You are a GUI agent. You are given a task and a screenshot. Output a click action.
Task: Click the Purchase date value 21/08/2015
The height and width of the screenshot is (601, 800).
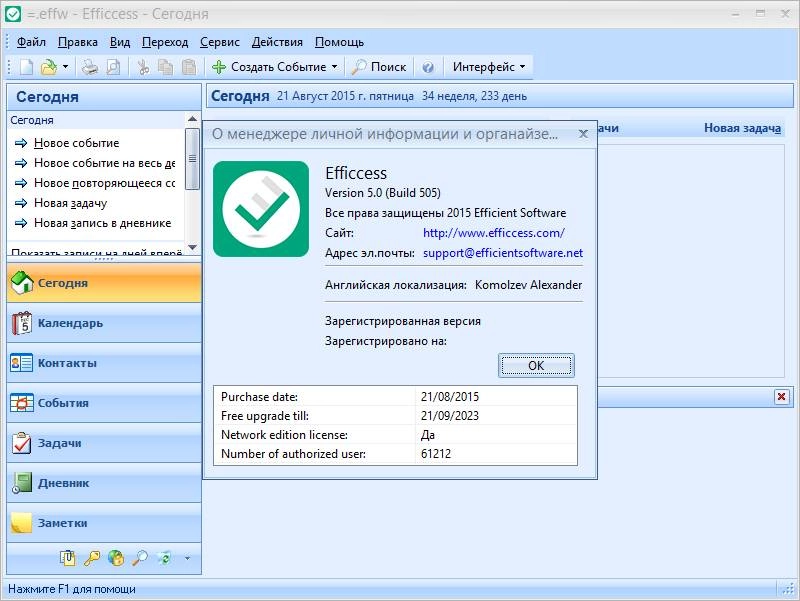click(x=449, y=396)
